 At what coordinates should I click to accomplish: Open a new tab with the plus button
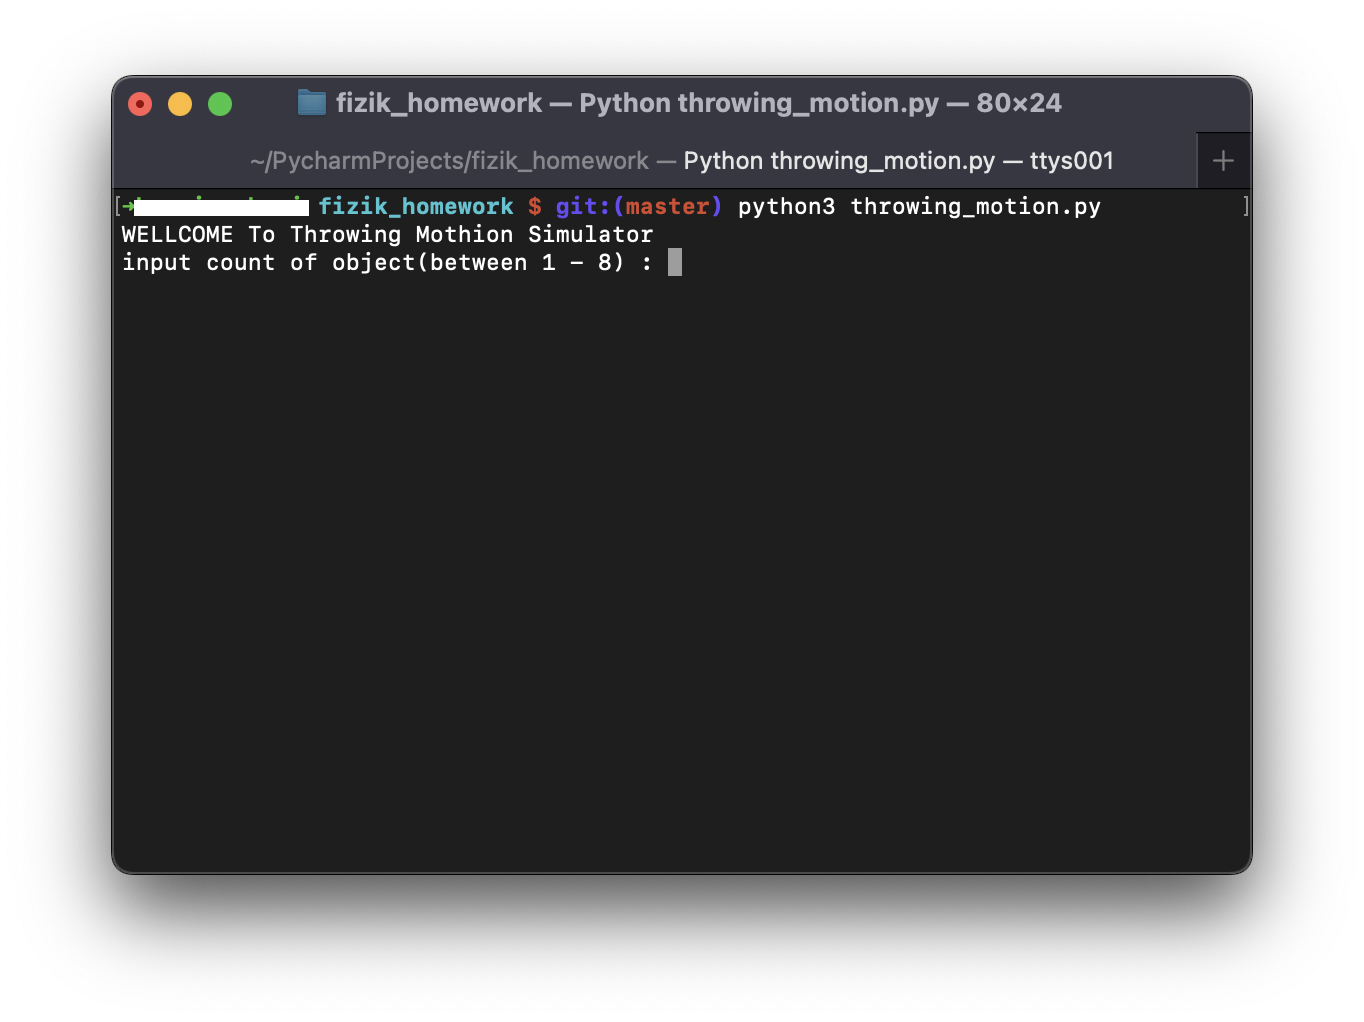point(1223,160)
